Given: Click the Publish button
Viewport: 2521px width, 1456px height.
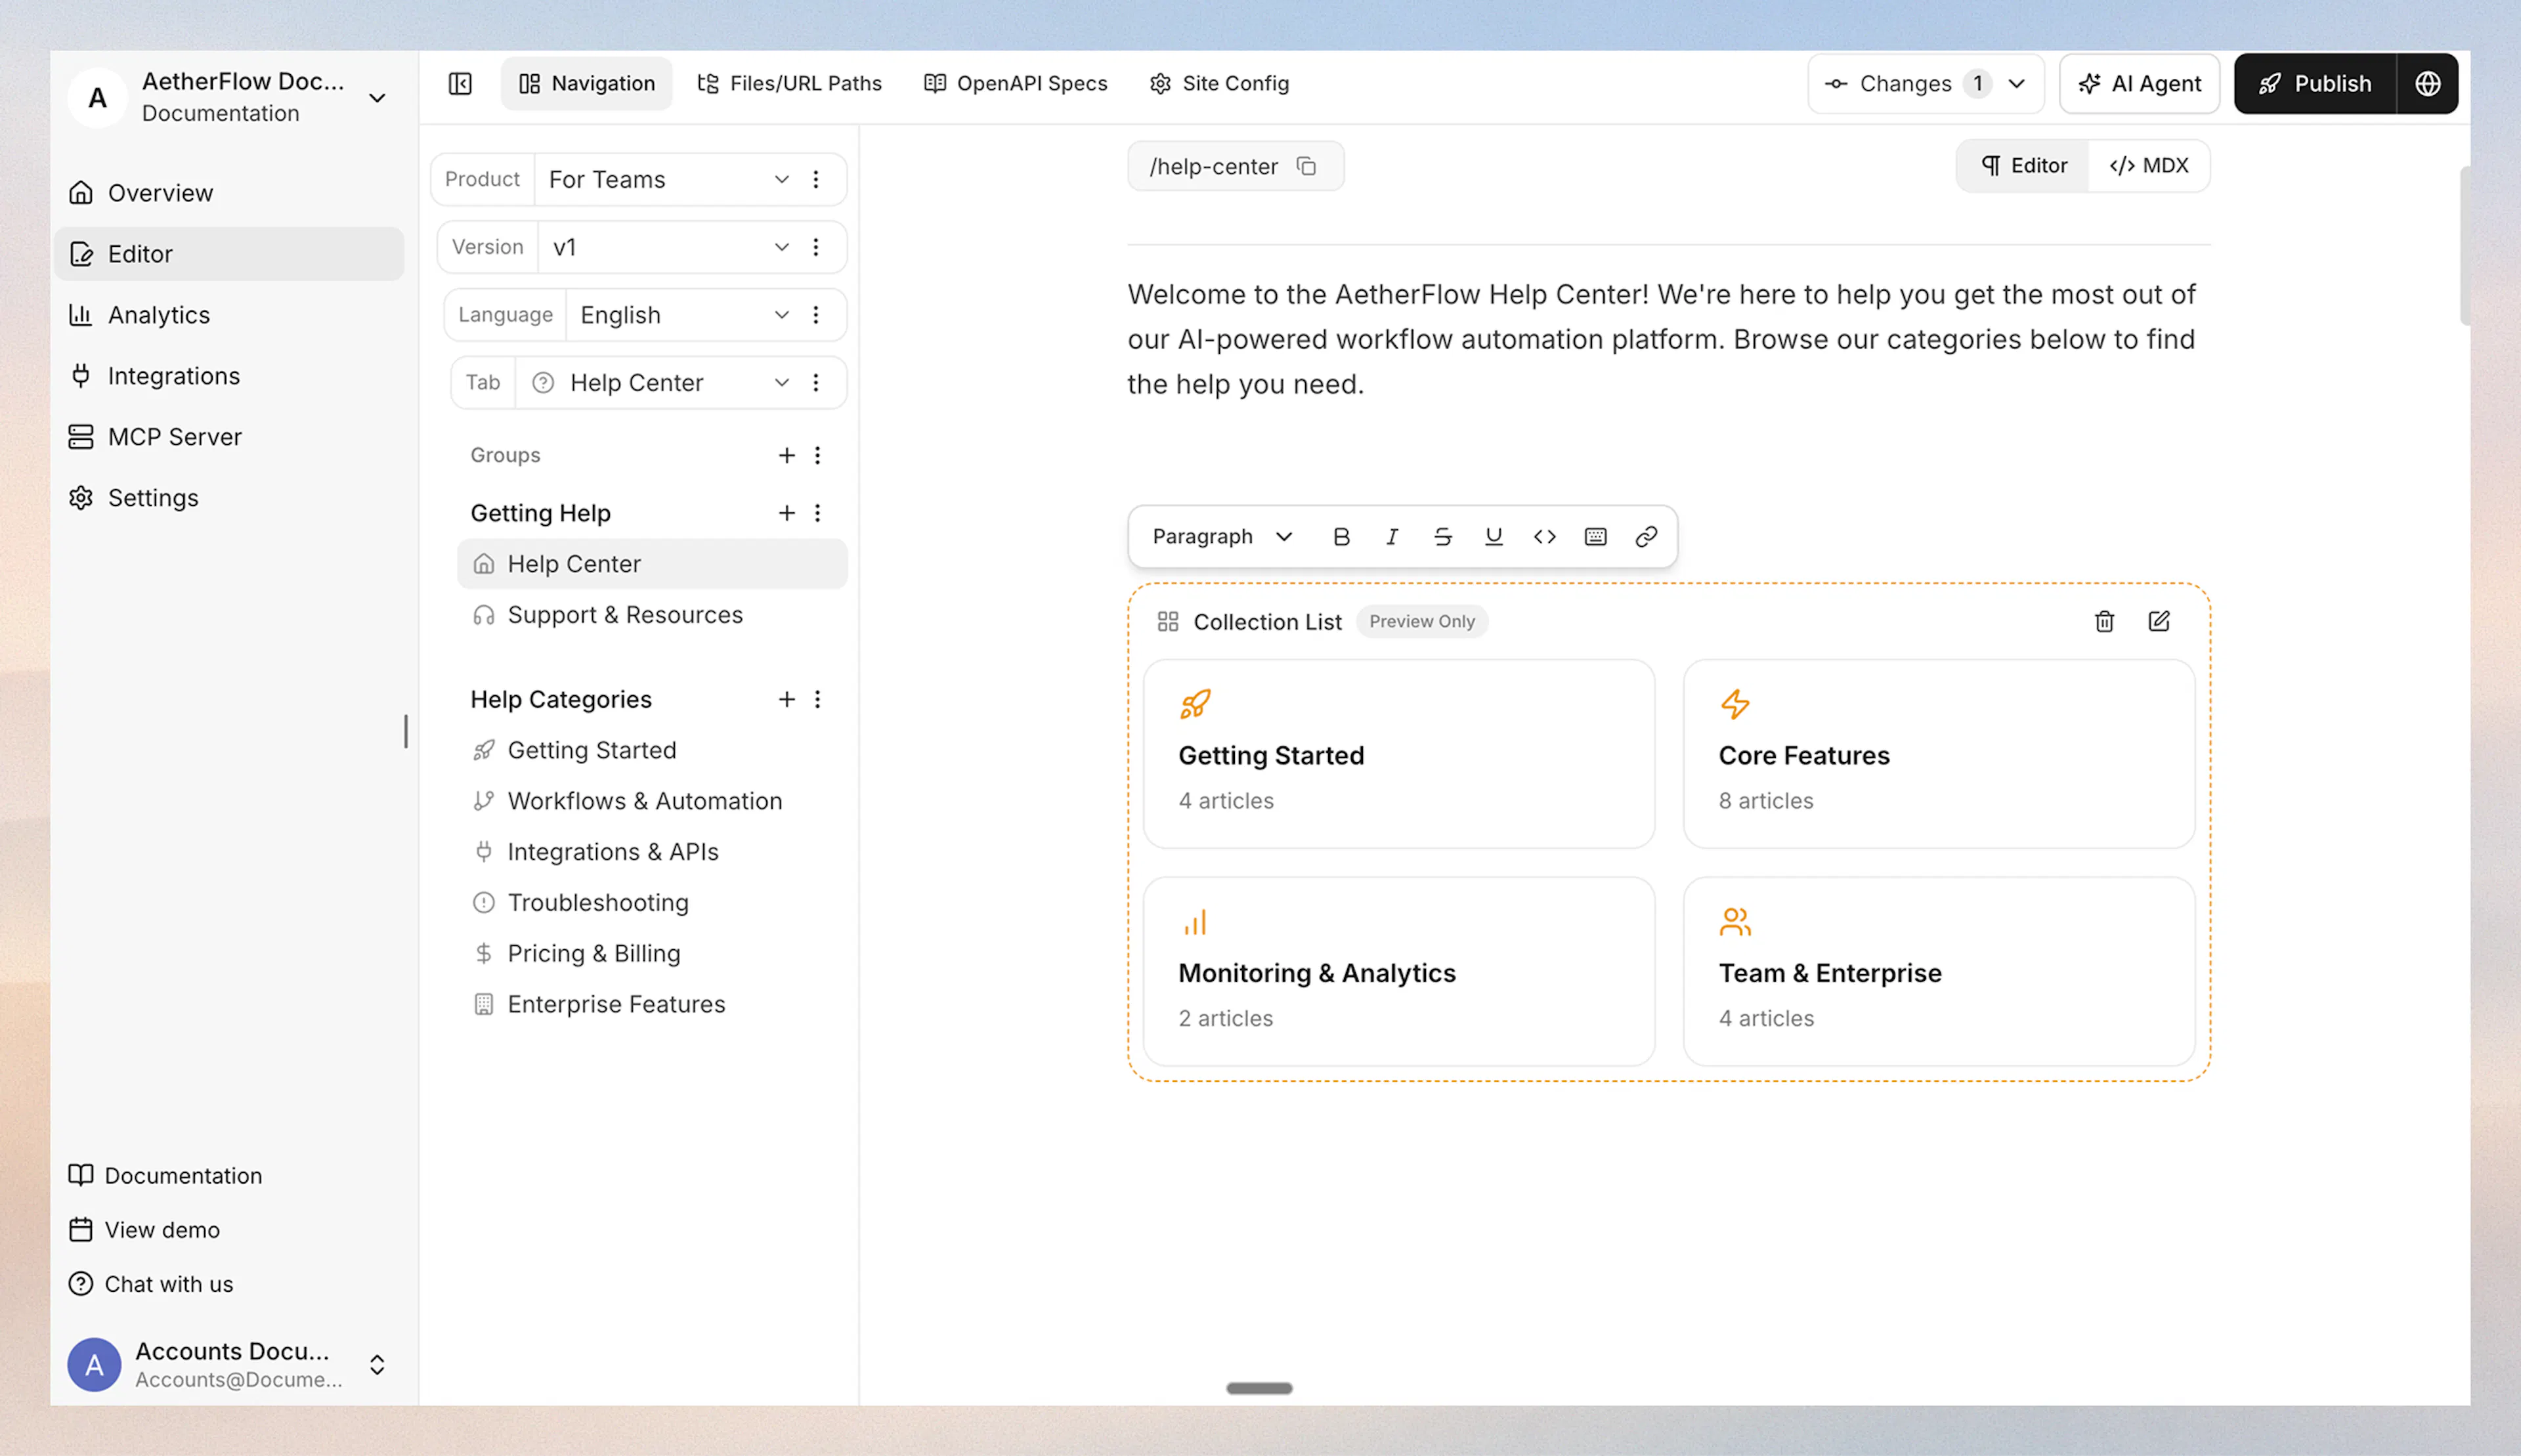Looking at the screenshot, I should 2315,84.
